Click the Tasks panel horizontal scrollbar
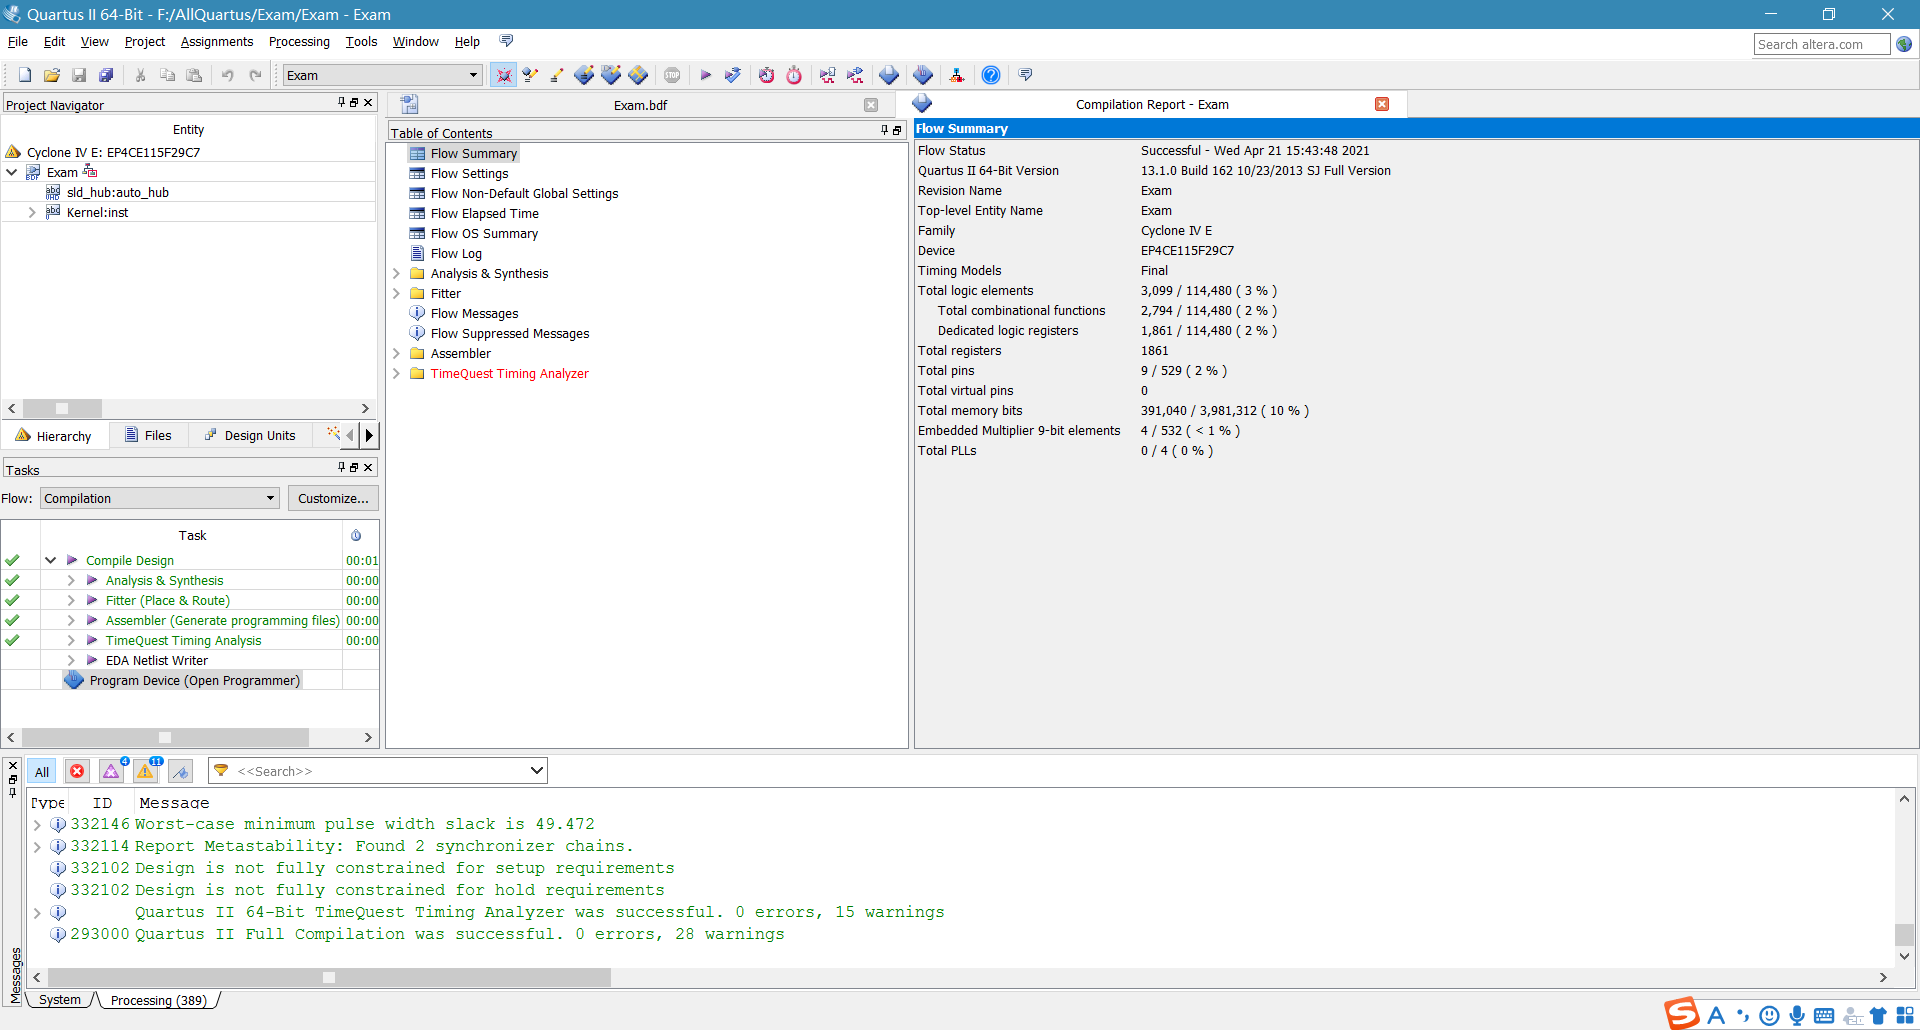The image size is (1920, 1030). click(x=165, y=737)
